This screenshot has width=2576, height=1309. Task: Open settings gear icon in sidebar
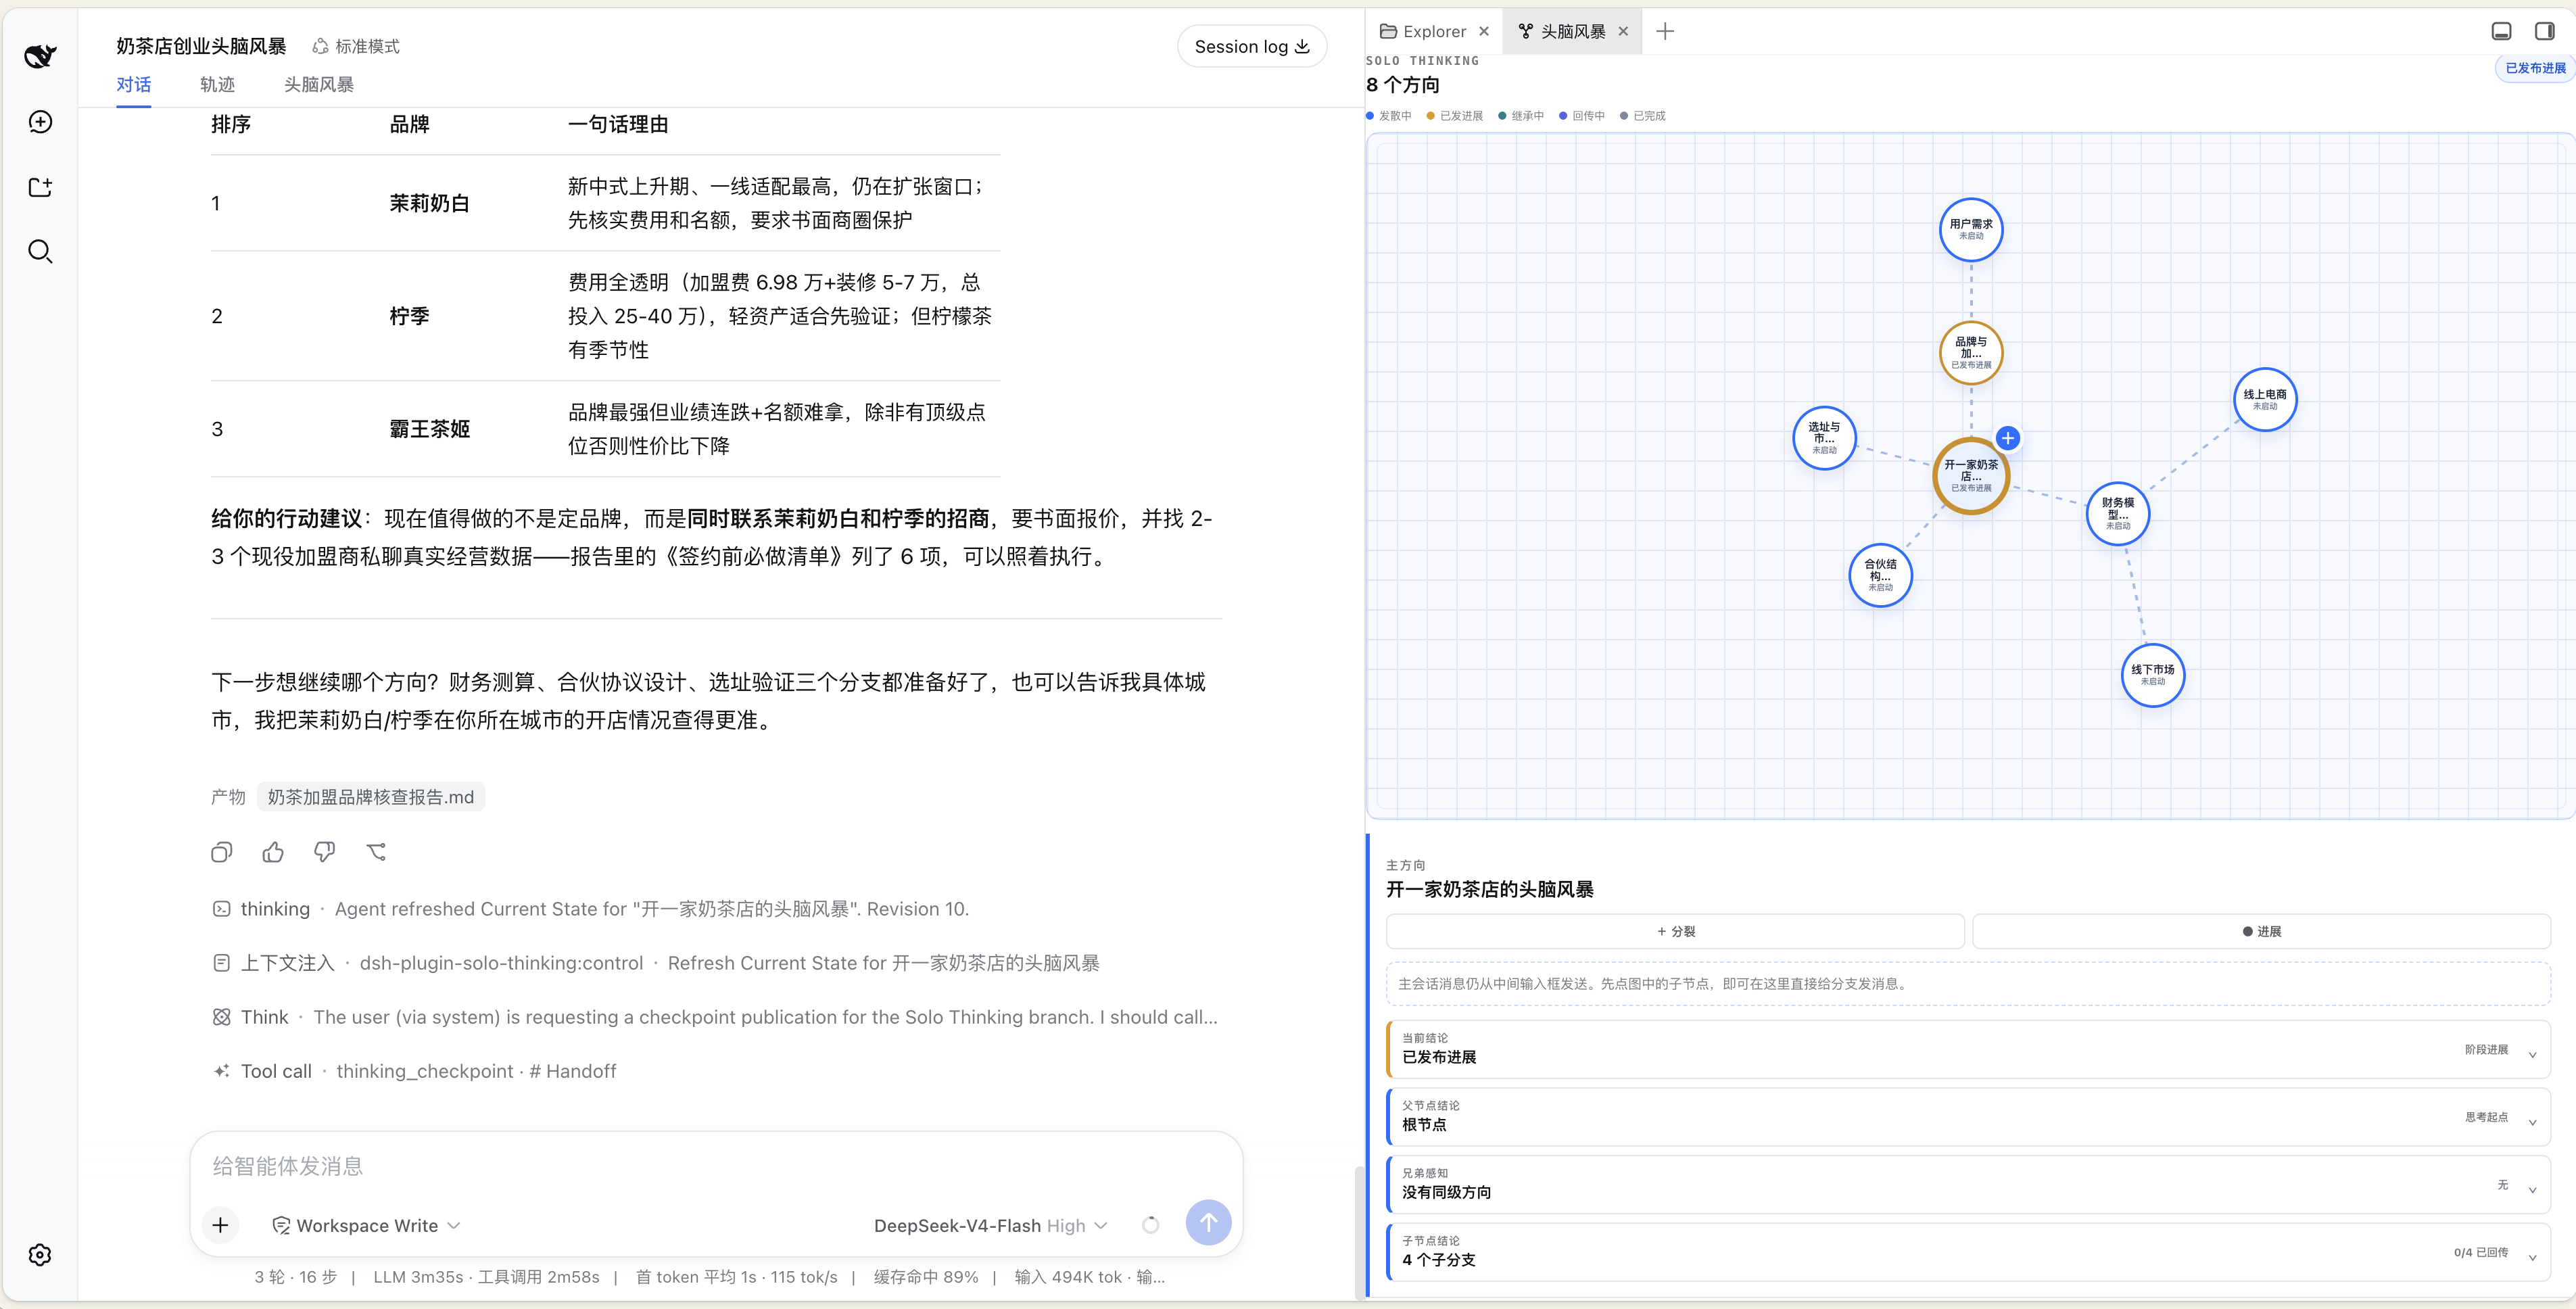coord(40,1255)
